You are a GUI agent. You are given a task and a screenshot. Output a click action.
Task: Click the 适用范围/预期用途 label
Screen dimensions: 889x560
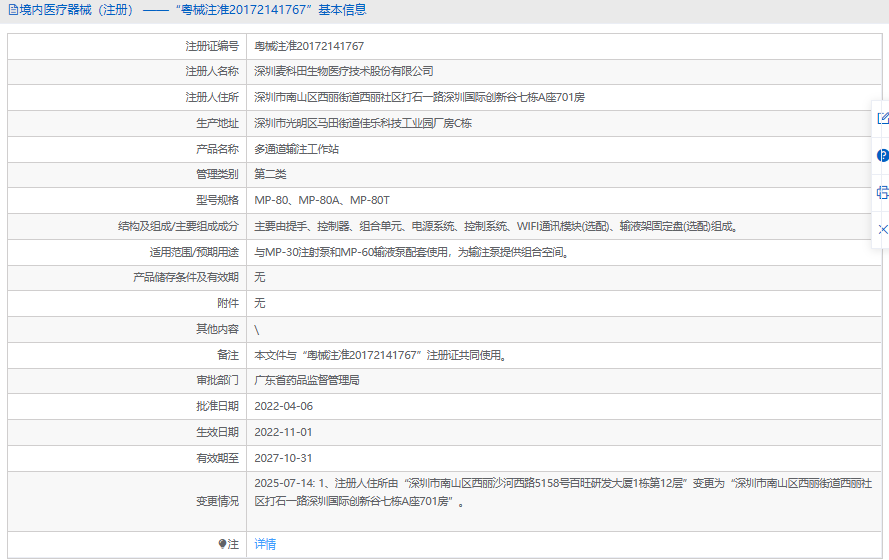point(194,252)
